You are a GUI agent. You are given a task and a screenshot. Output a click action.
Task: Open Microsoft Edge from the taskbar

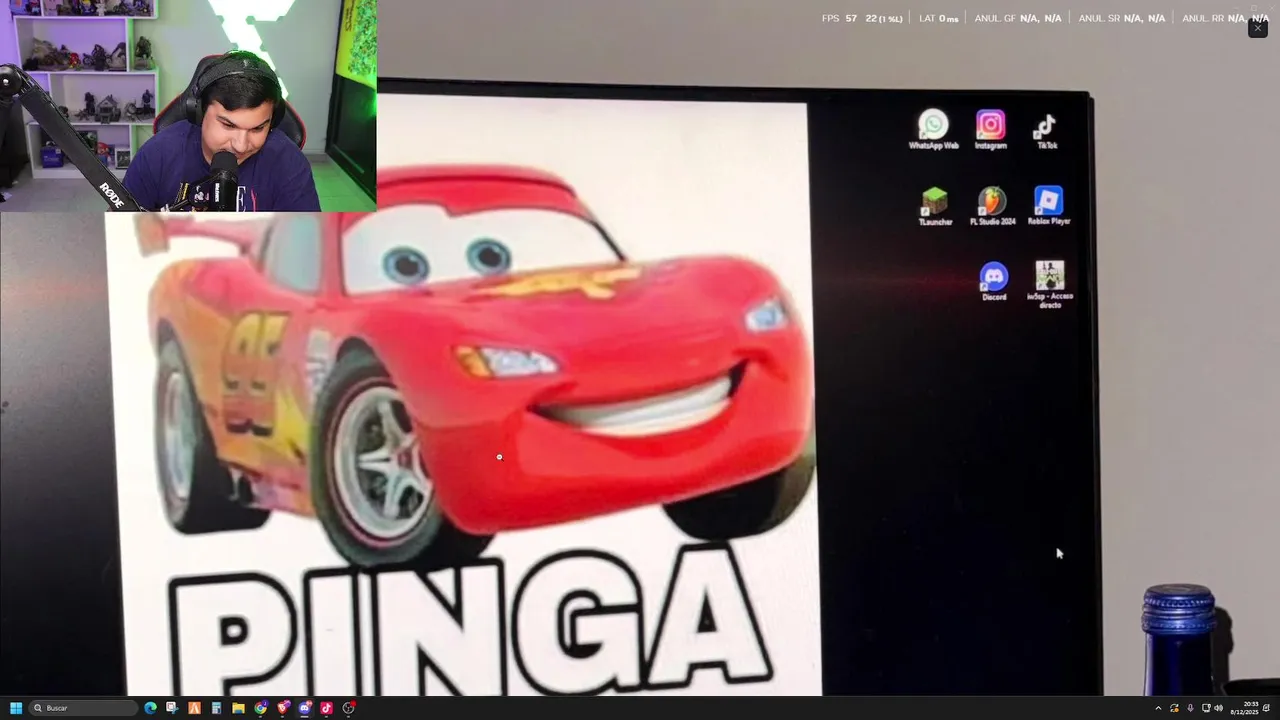(x=150, y=708)
